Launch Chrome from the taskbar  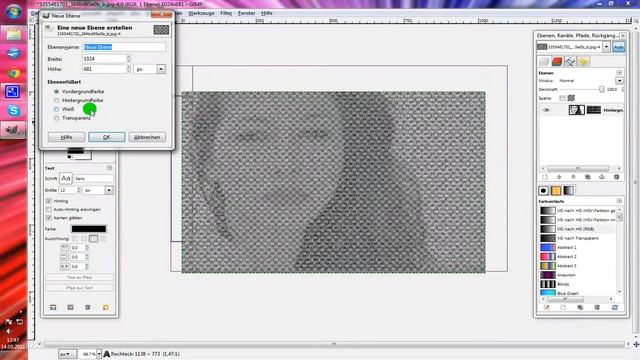pos(13,73)
